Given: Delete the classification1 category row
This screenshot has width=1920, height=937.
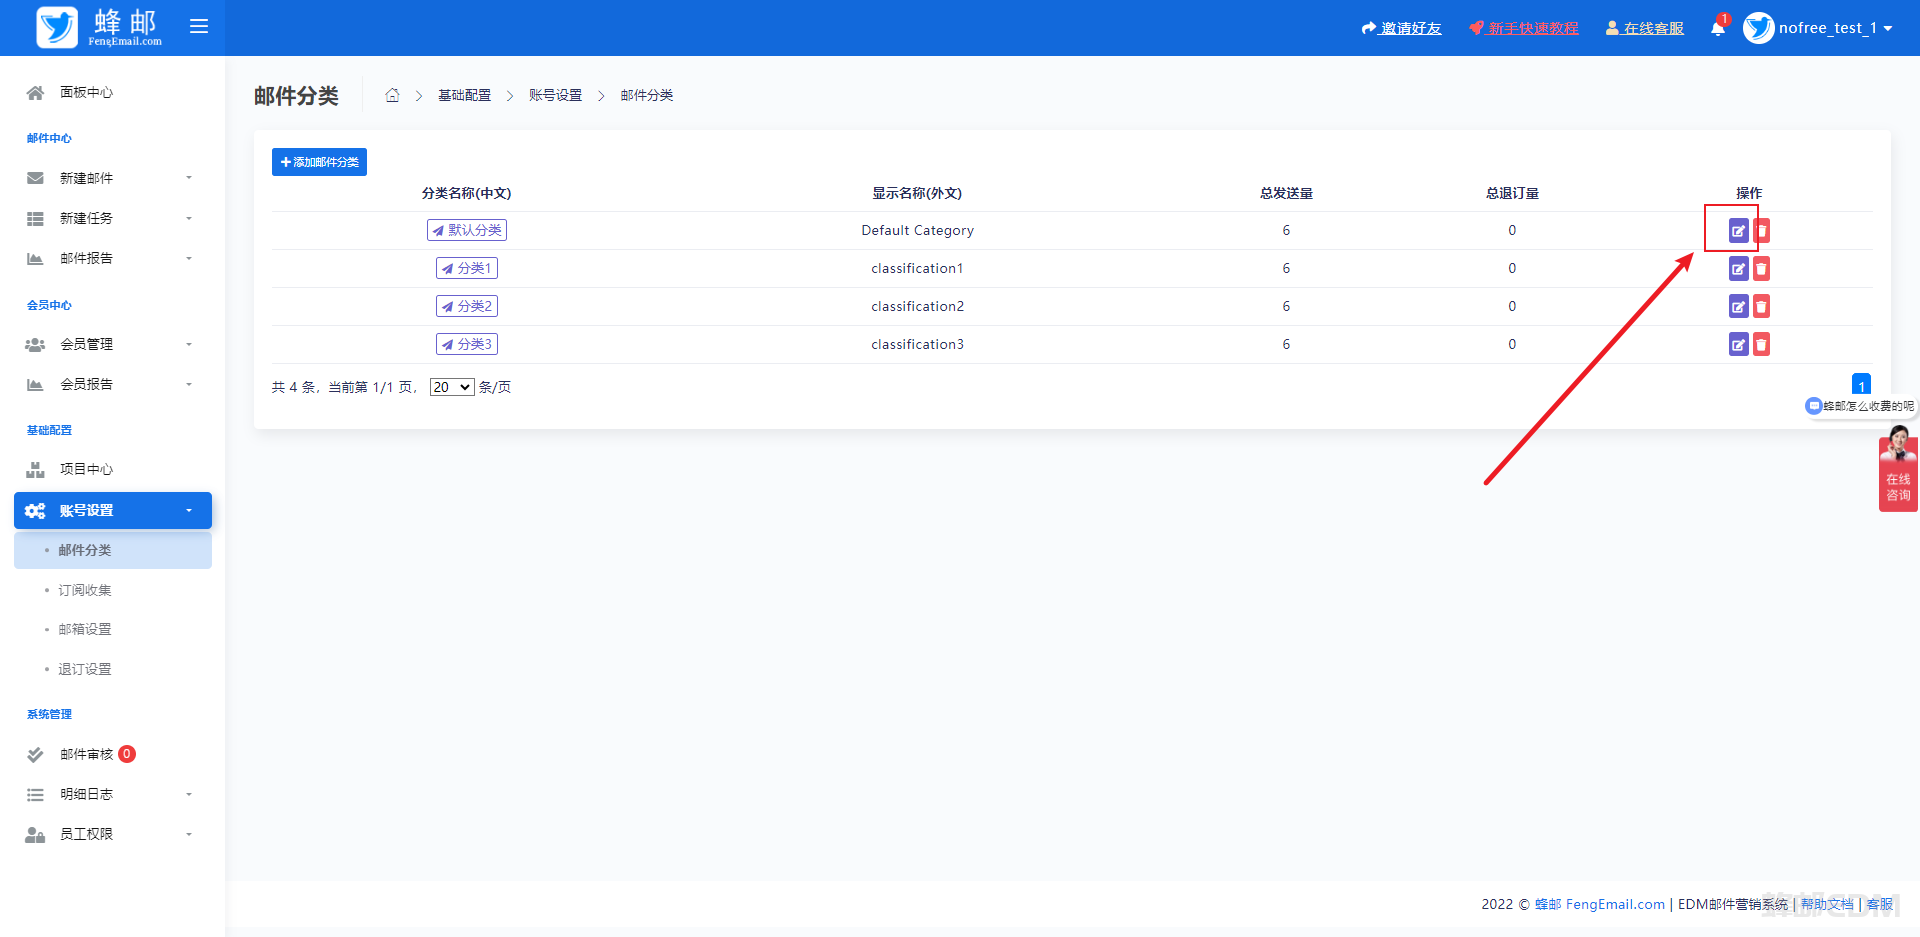Looking at the screenshot, I should coord(1761,269).
